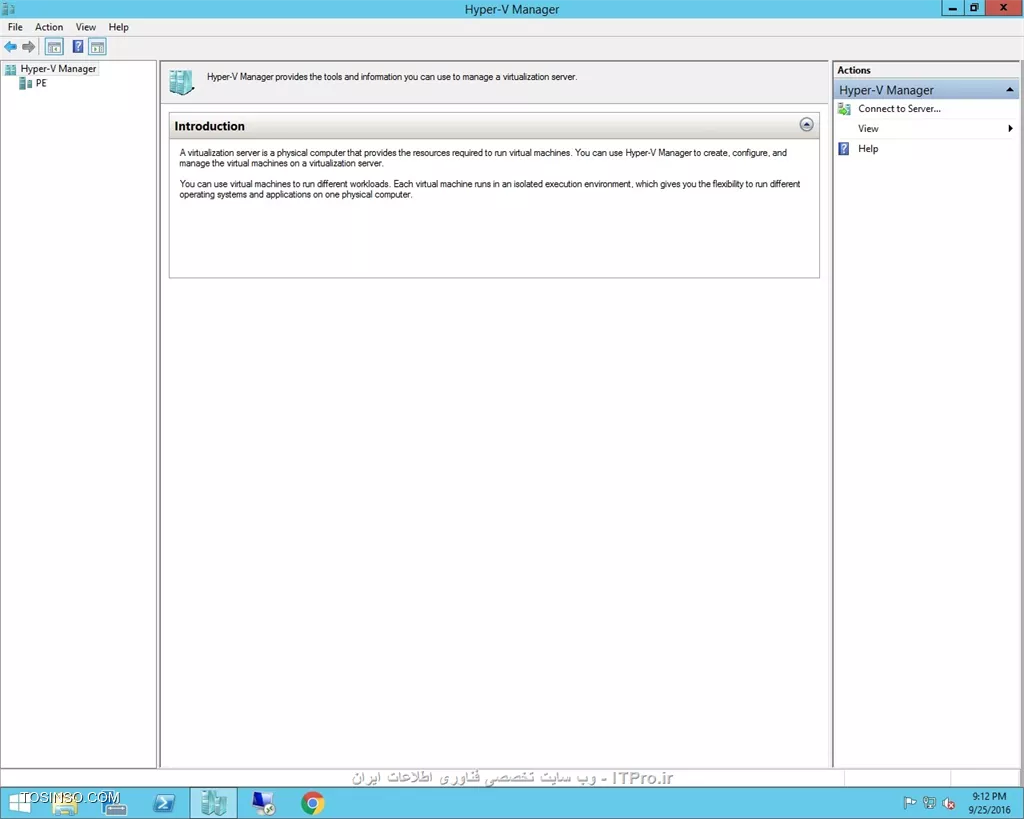1024x819 pixels.
Task: Open Remote Desktop Connection from the taskbar
Action: coord(263,803)
